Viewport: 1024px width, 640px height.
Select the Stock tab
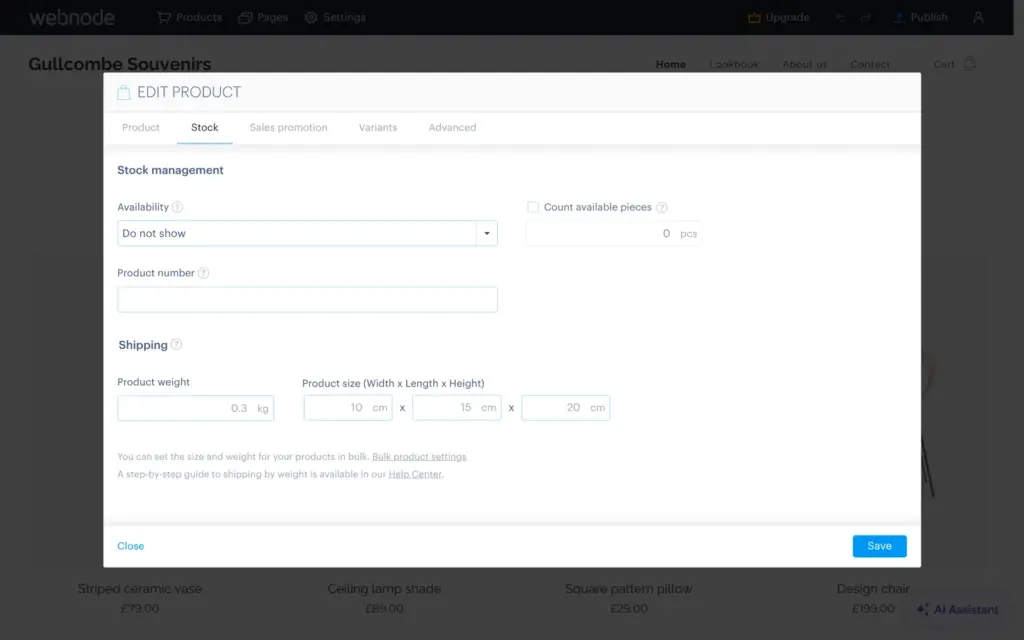click(204, 127)
